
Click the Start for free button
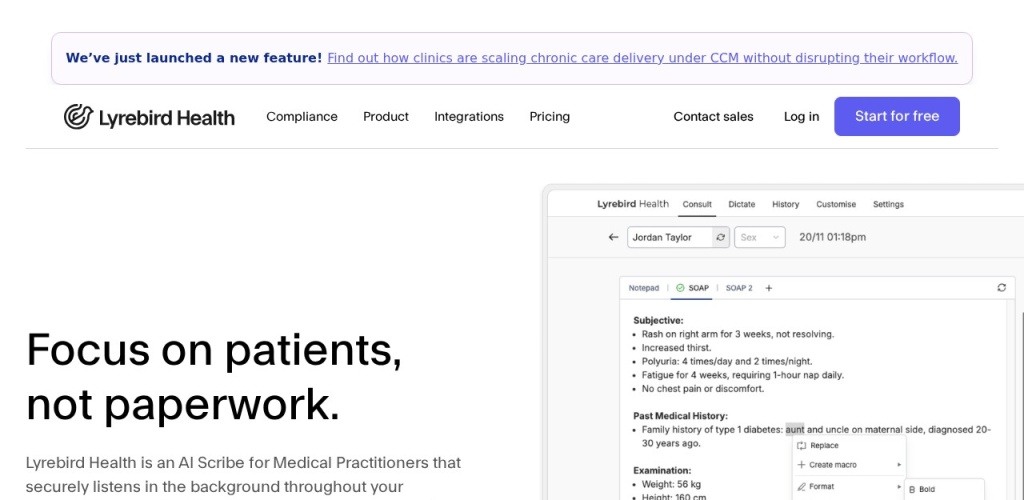click(x=897, y=116)
